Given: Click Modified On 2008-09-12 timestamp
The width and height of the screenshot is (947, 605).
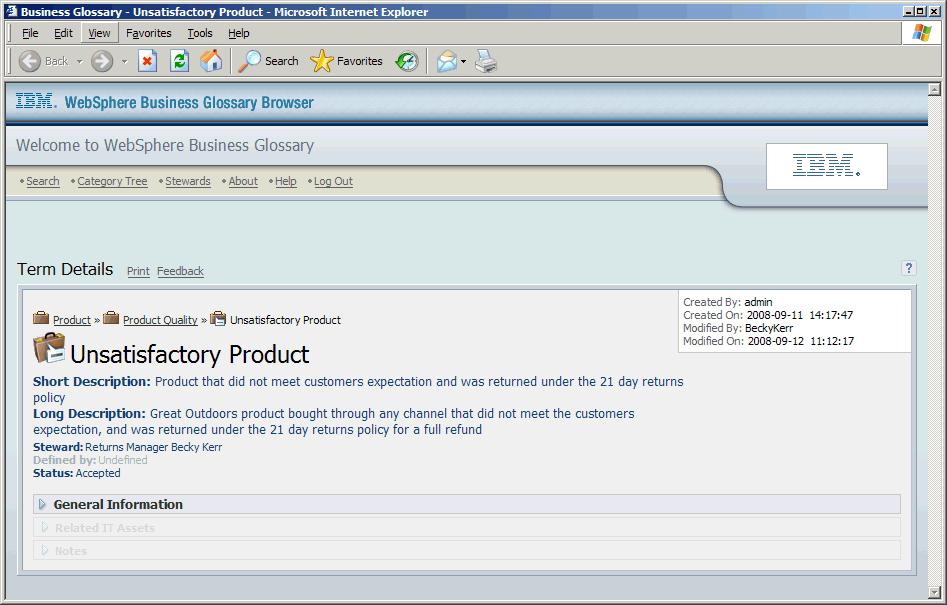Looking at the screenshot, I should 769,341.
